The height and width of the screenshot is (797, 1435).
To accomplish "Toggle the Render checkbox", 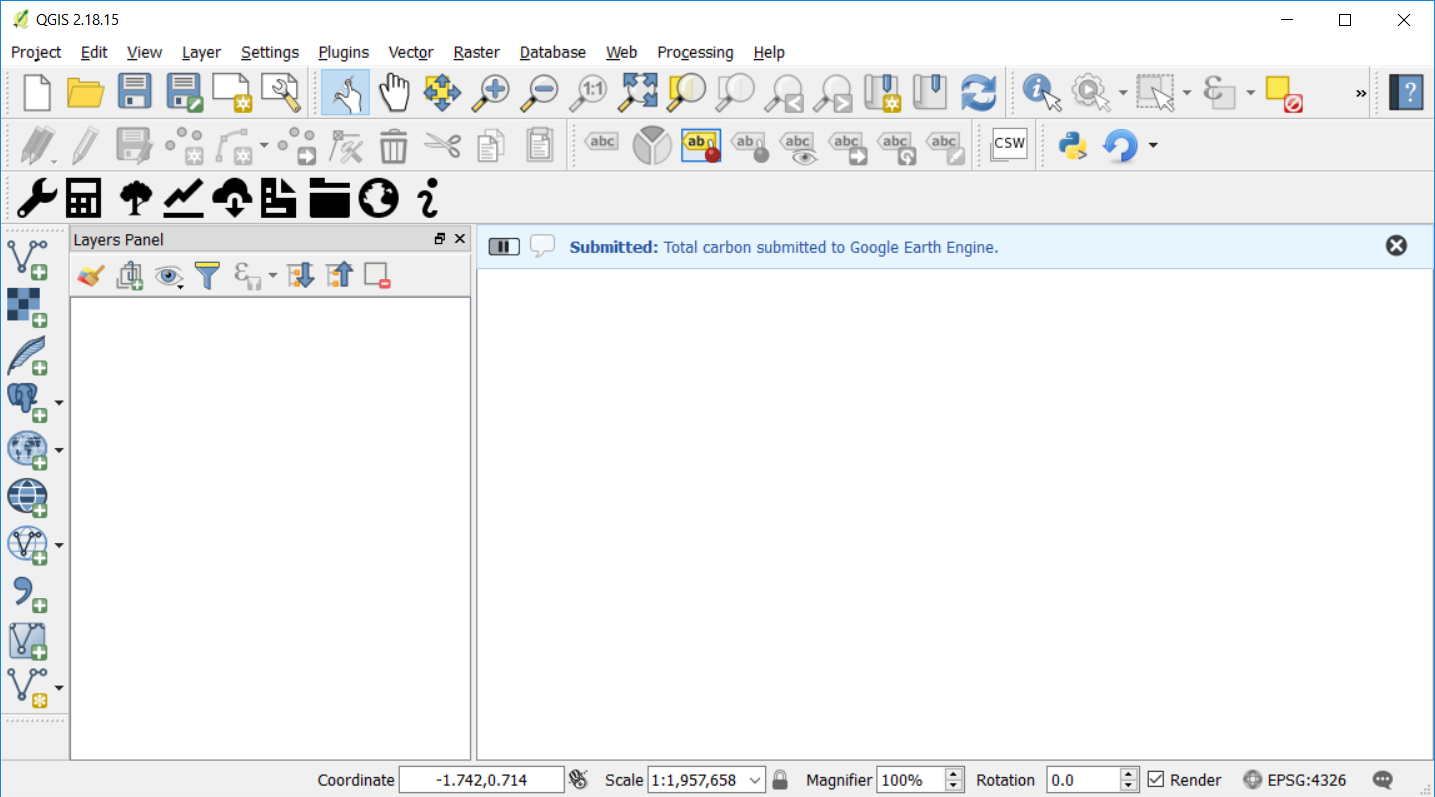I will click(1156, 780).
